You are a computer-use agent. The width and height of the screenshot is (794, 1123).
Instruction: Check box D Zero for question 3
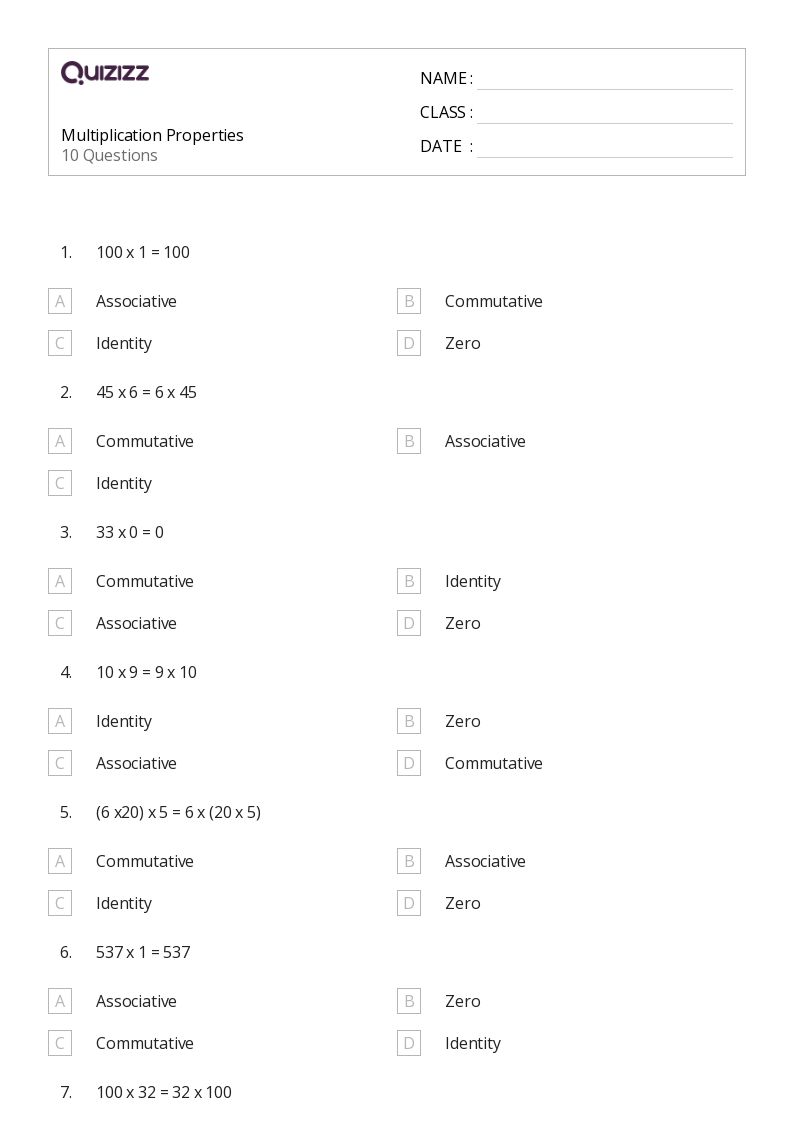pyautogui.click(x=409, y=623)
